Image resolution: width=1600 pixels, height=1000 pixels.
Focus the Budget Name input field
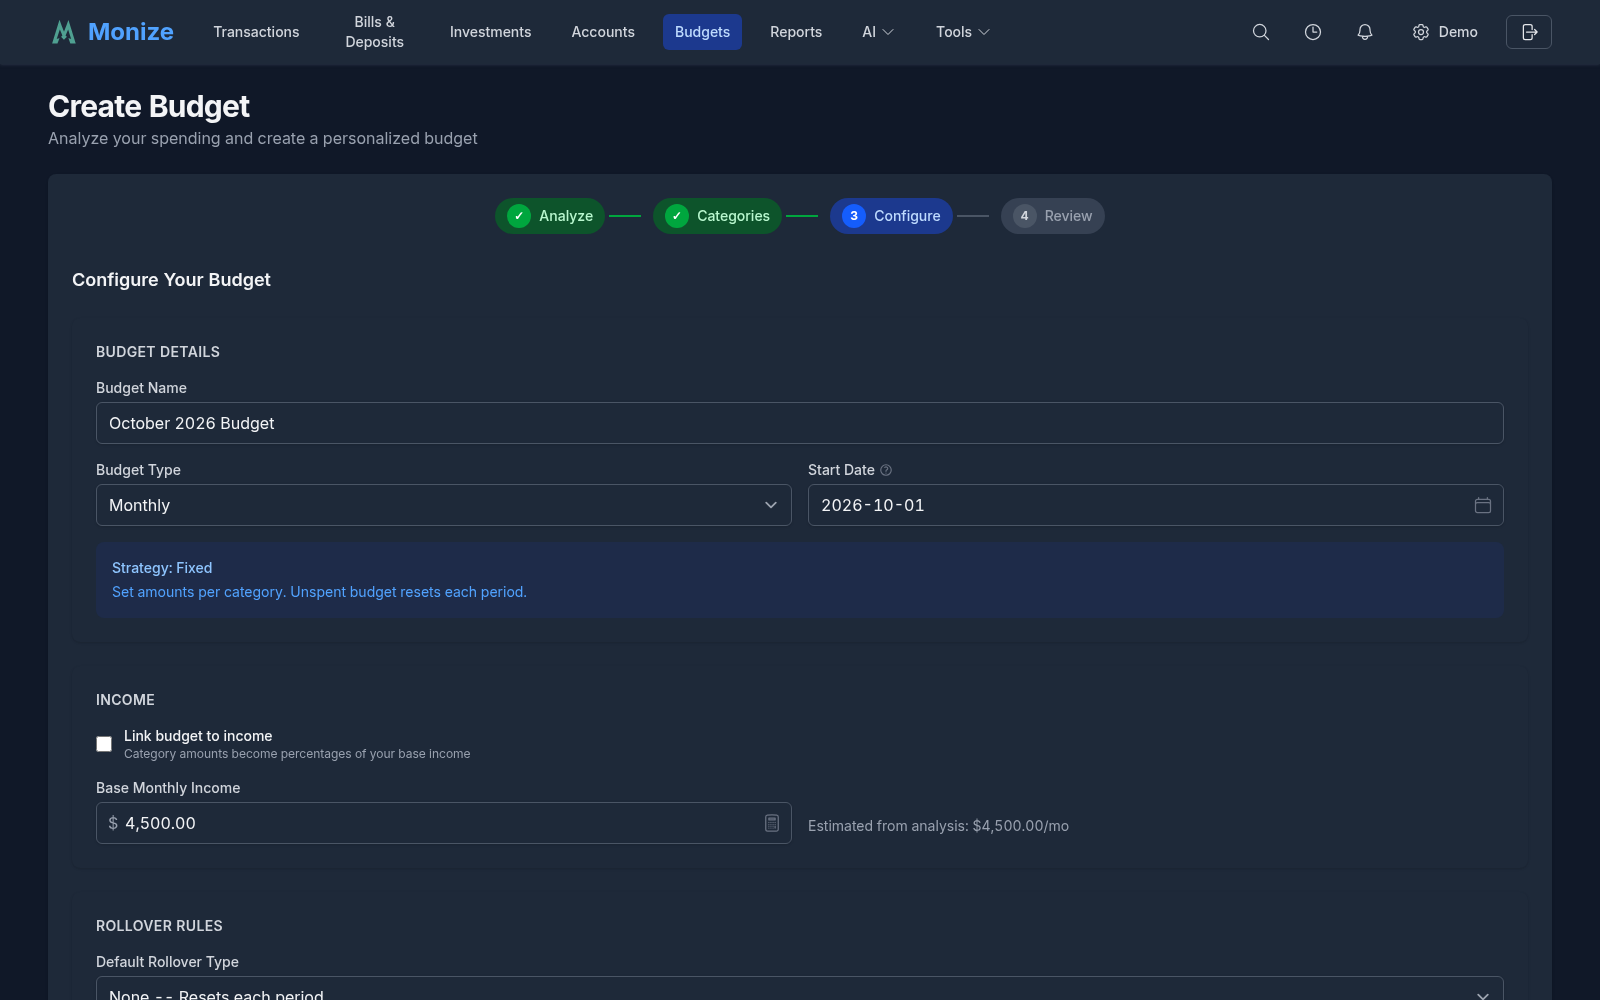[800, 423]
